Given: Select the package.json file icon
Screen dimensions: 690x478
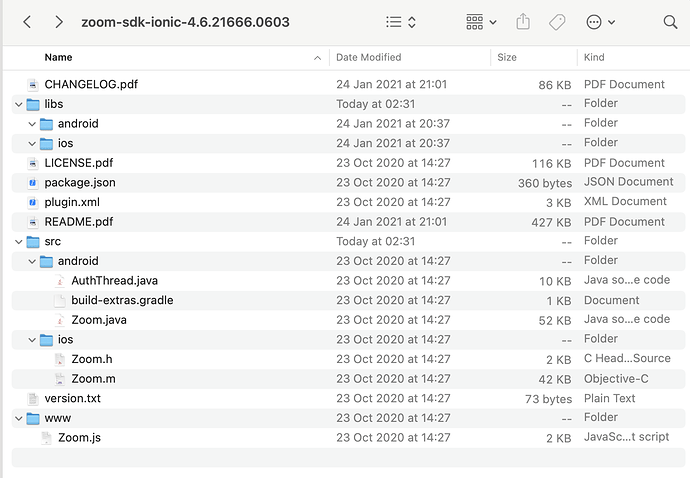Looking at the screenshot, I should (x=33, y=183).
